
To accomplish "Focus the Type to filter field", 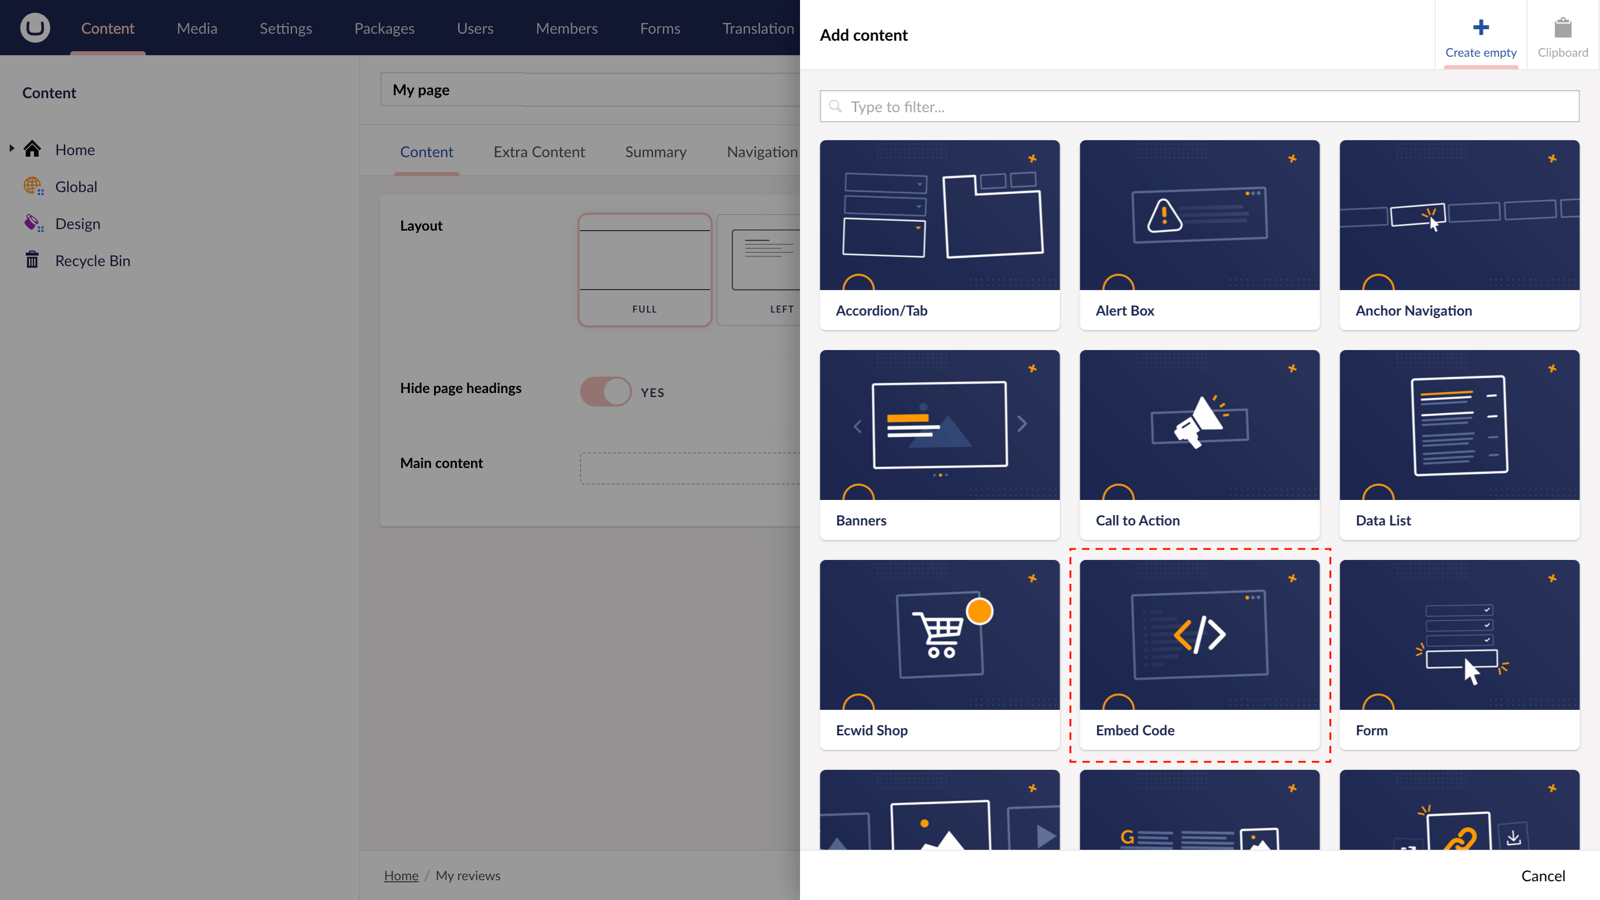I will click(x=1200, y=106).
